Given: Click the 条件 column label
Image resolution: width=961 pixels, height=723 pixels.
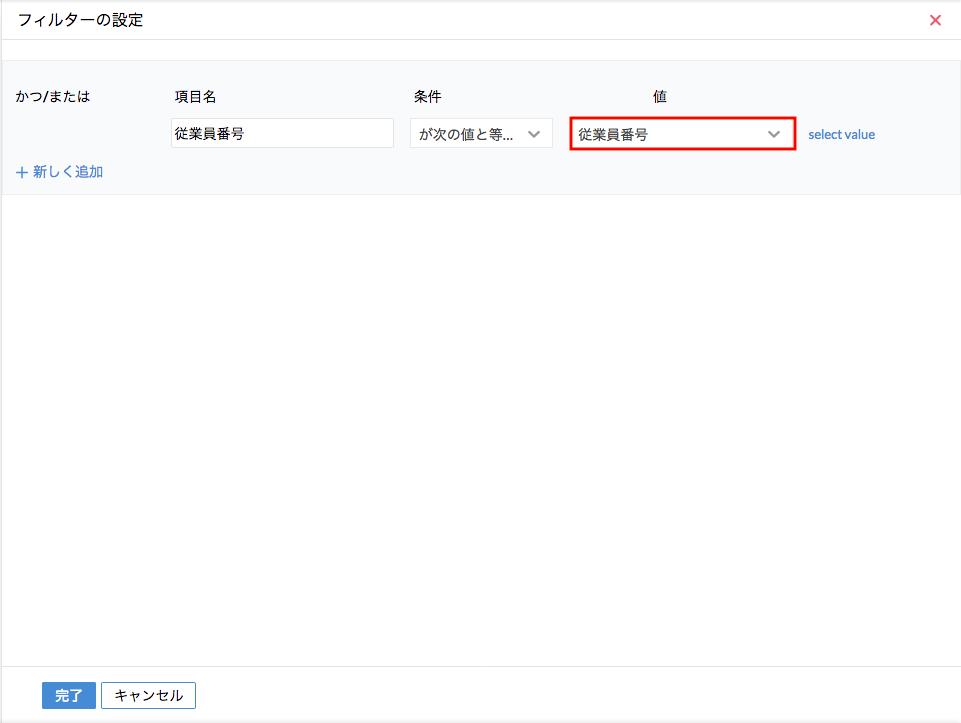Looking at the screenshot, I should click(427, 97).
